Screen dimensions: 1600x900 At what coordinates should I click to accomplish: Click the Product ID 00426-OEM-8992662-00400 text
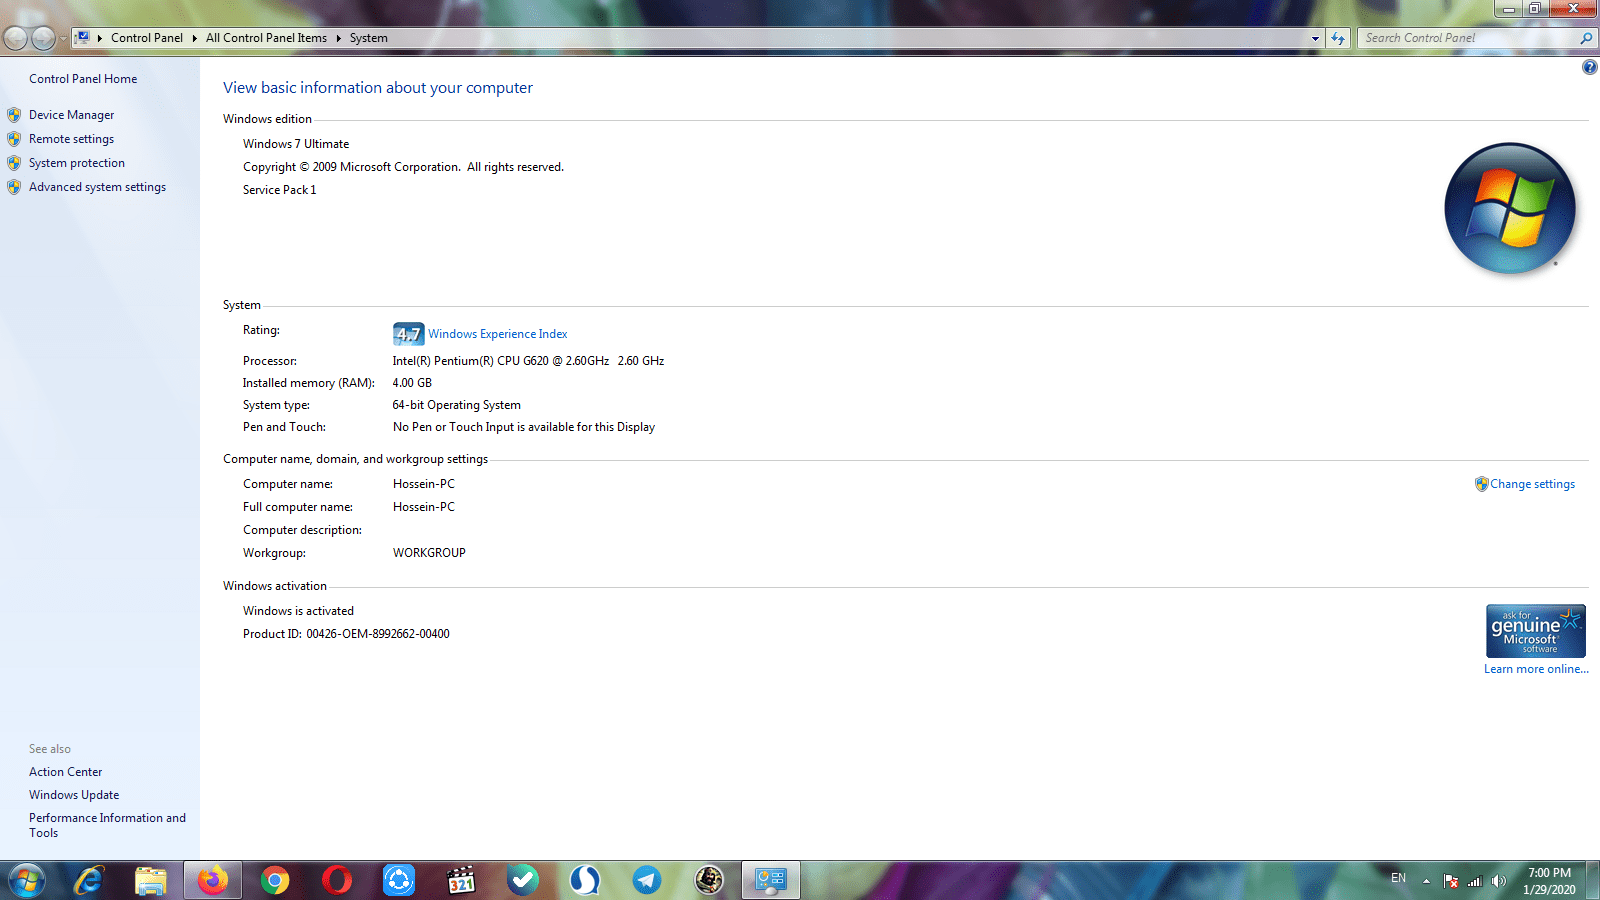pos(346,634)
